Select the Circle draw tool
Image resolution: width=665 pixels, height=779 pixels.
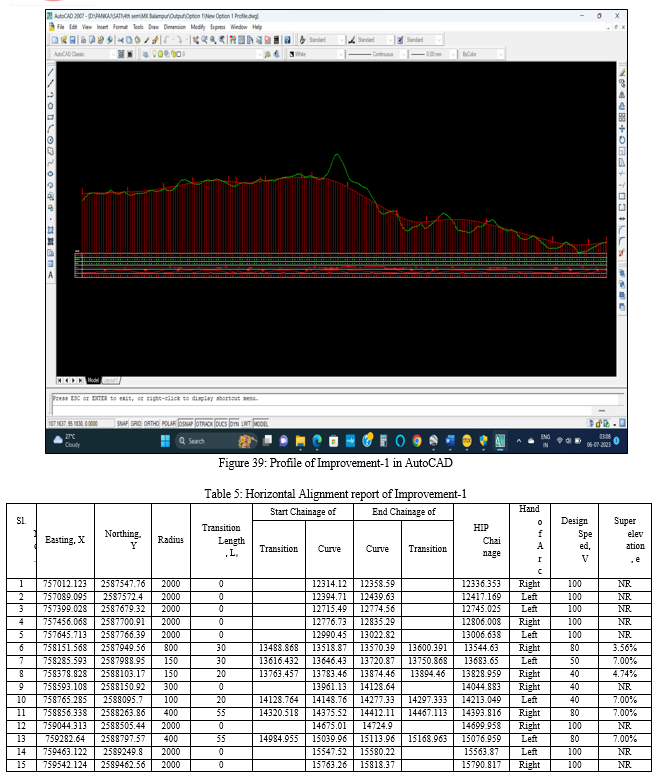51,140
